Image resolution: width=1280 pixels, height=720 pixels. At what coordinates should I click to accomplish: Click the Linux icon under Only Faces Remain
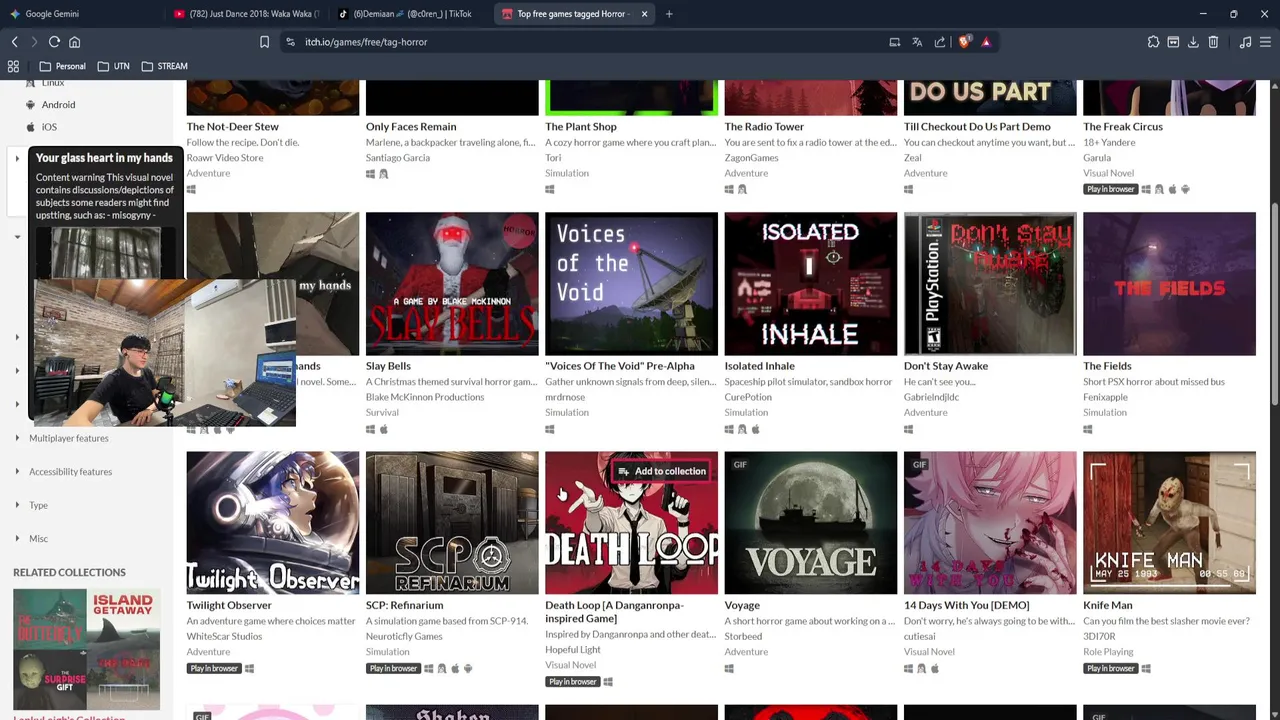383,174
